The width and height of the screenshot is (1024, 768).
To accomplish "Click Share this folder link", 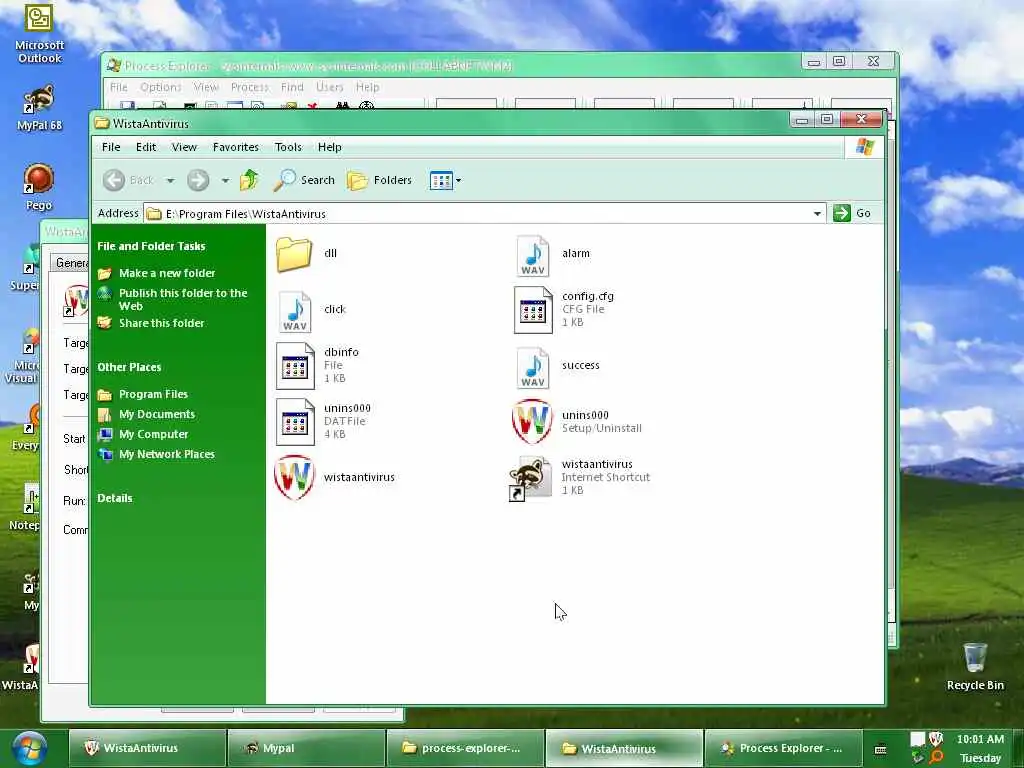I will 161,323.
